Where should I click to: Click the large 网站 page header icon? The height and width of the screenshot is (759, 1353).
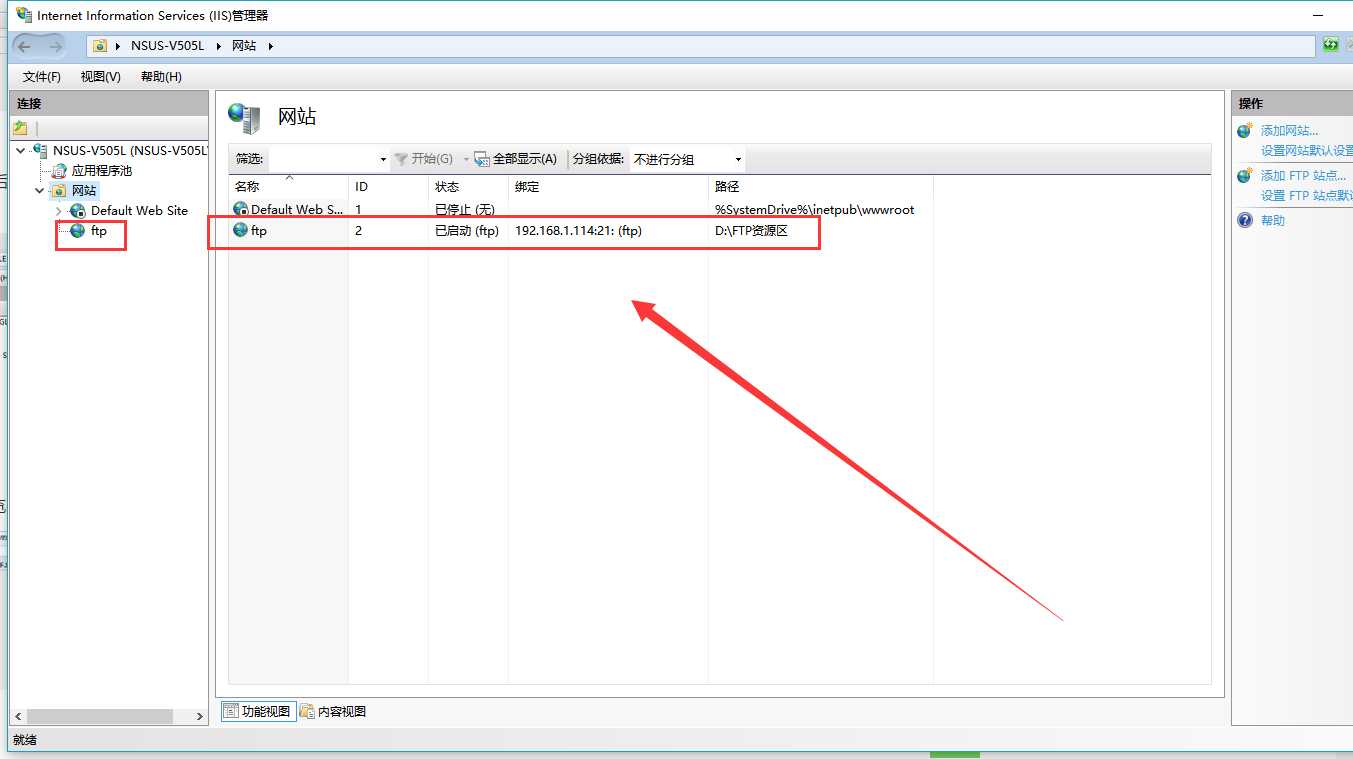pyautogui.click(x=244, y=117)
